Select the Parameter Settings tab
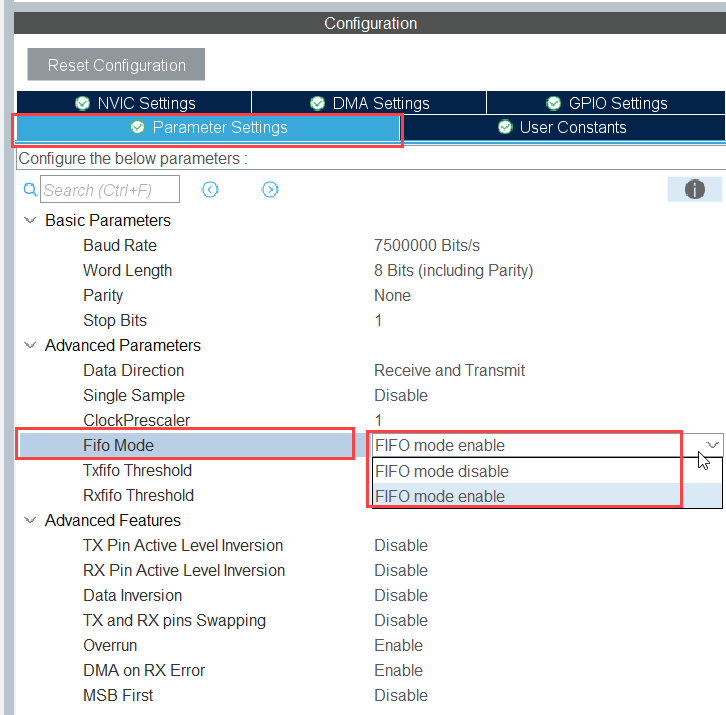 [x=208, y=128]
